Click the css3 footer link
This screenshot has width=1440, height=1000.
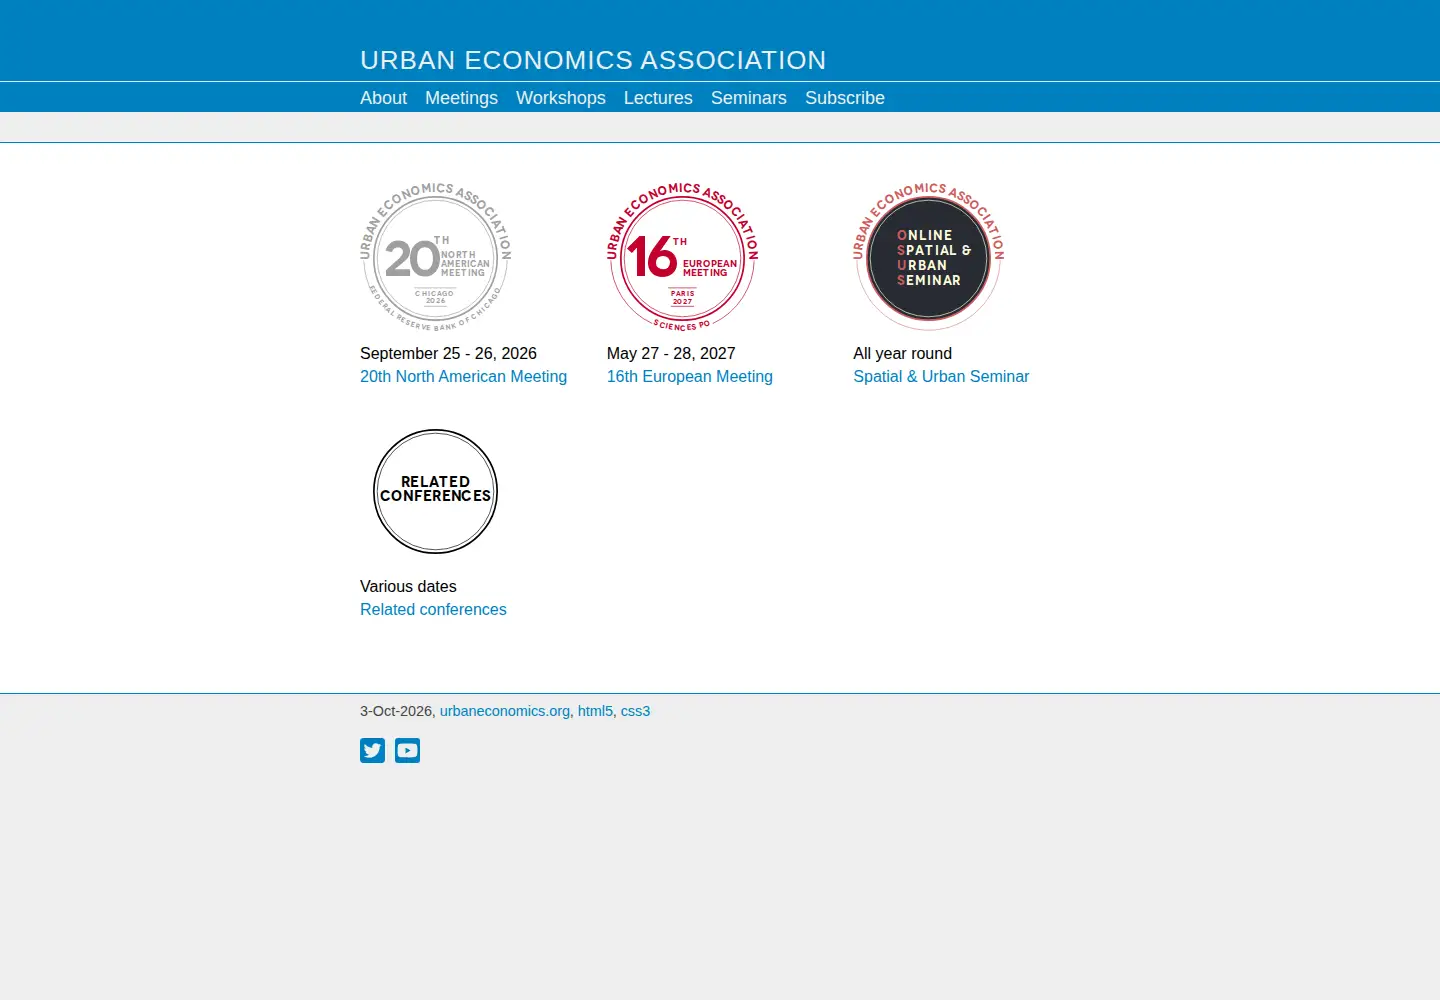(635, 711)
